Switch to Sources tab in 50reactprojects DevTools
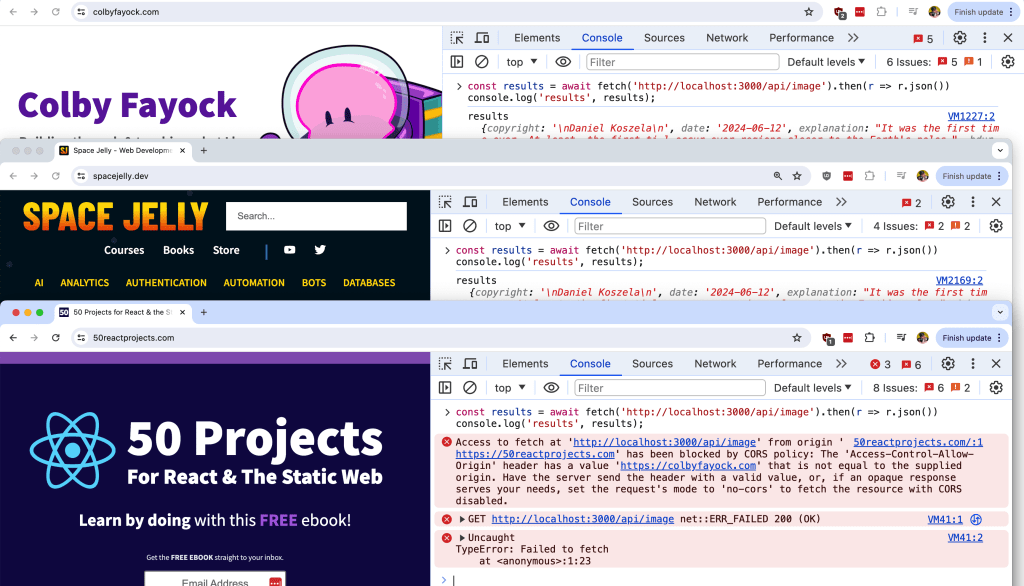 [x=652, y=364]
